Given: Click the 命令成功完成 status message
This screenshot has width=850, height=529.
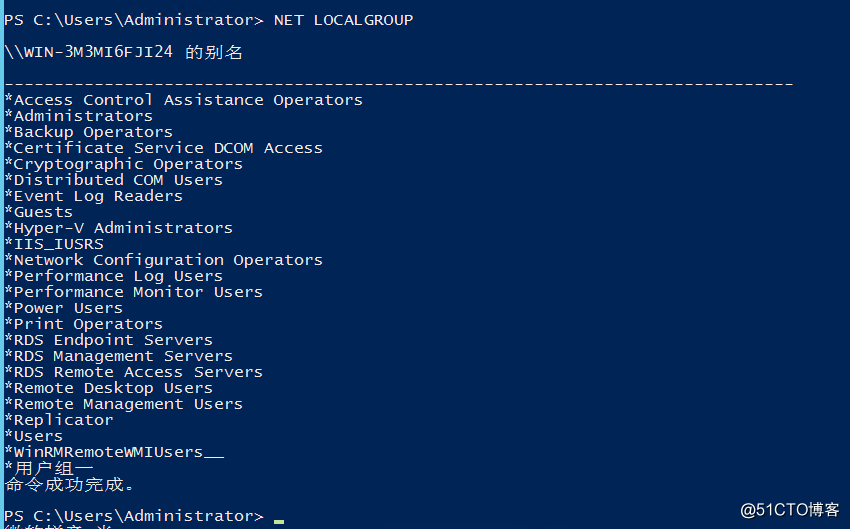Looking at the screenshot, I should 69,485.
